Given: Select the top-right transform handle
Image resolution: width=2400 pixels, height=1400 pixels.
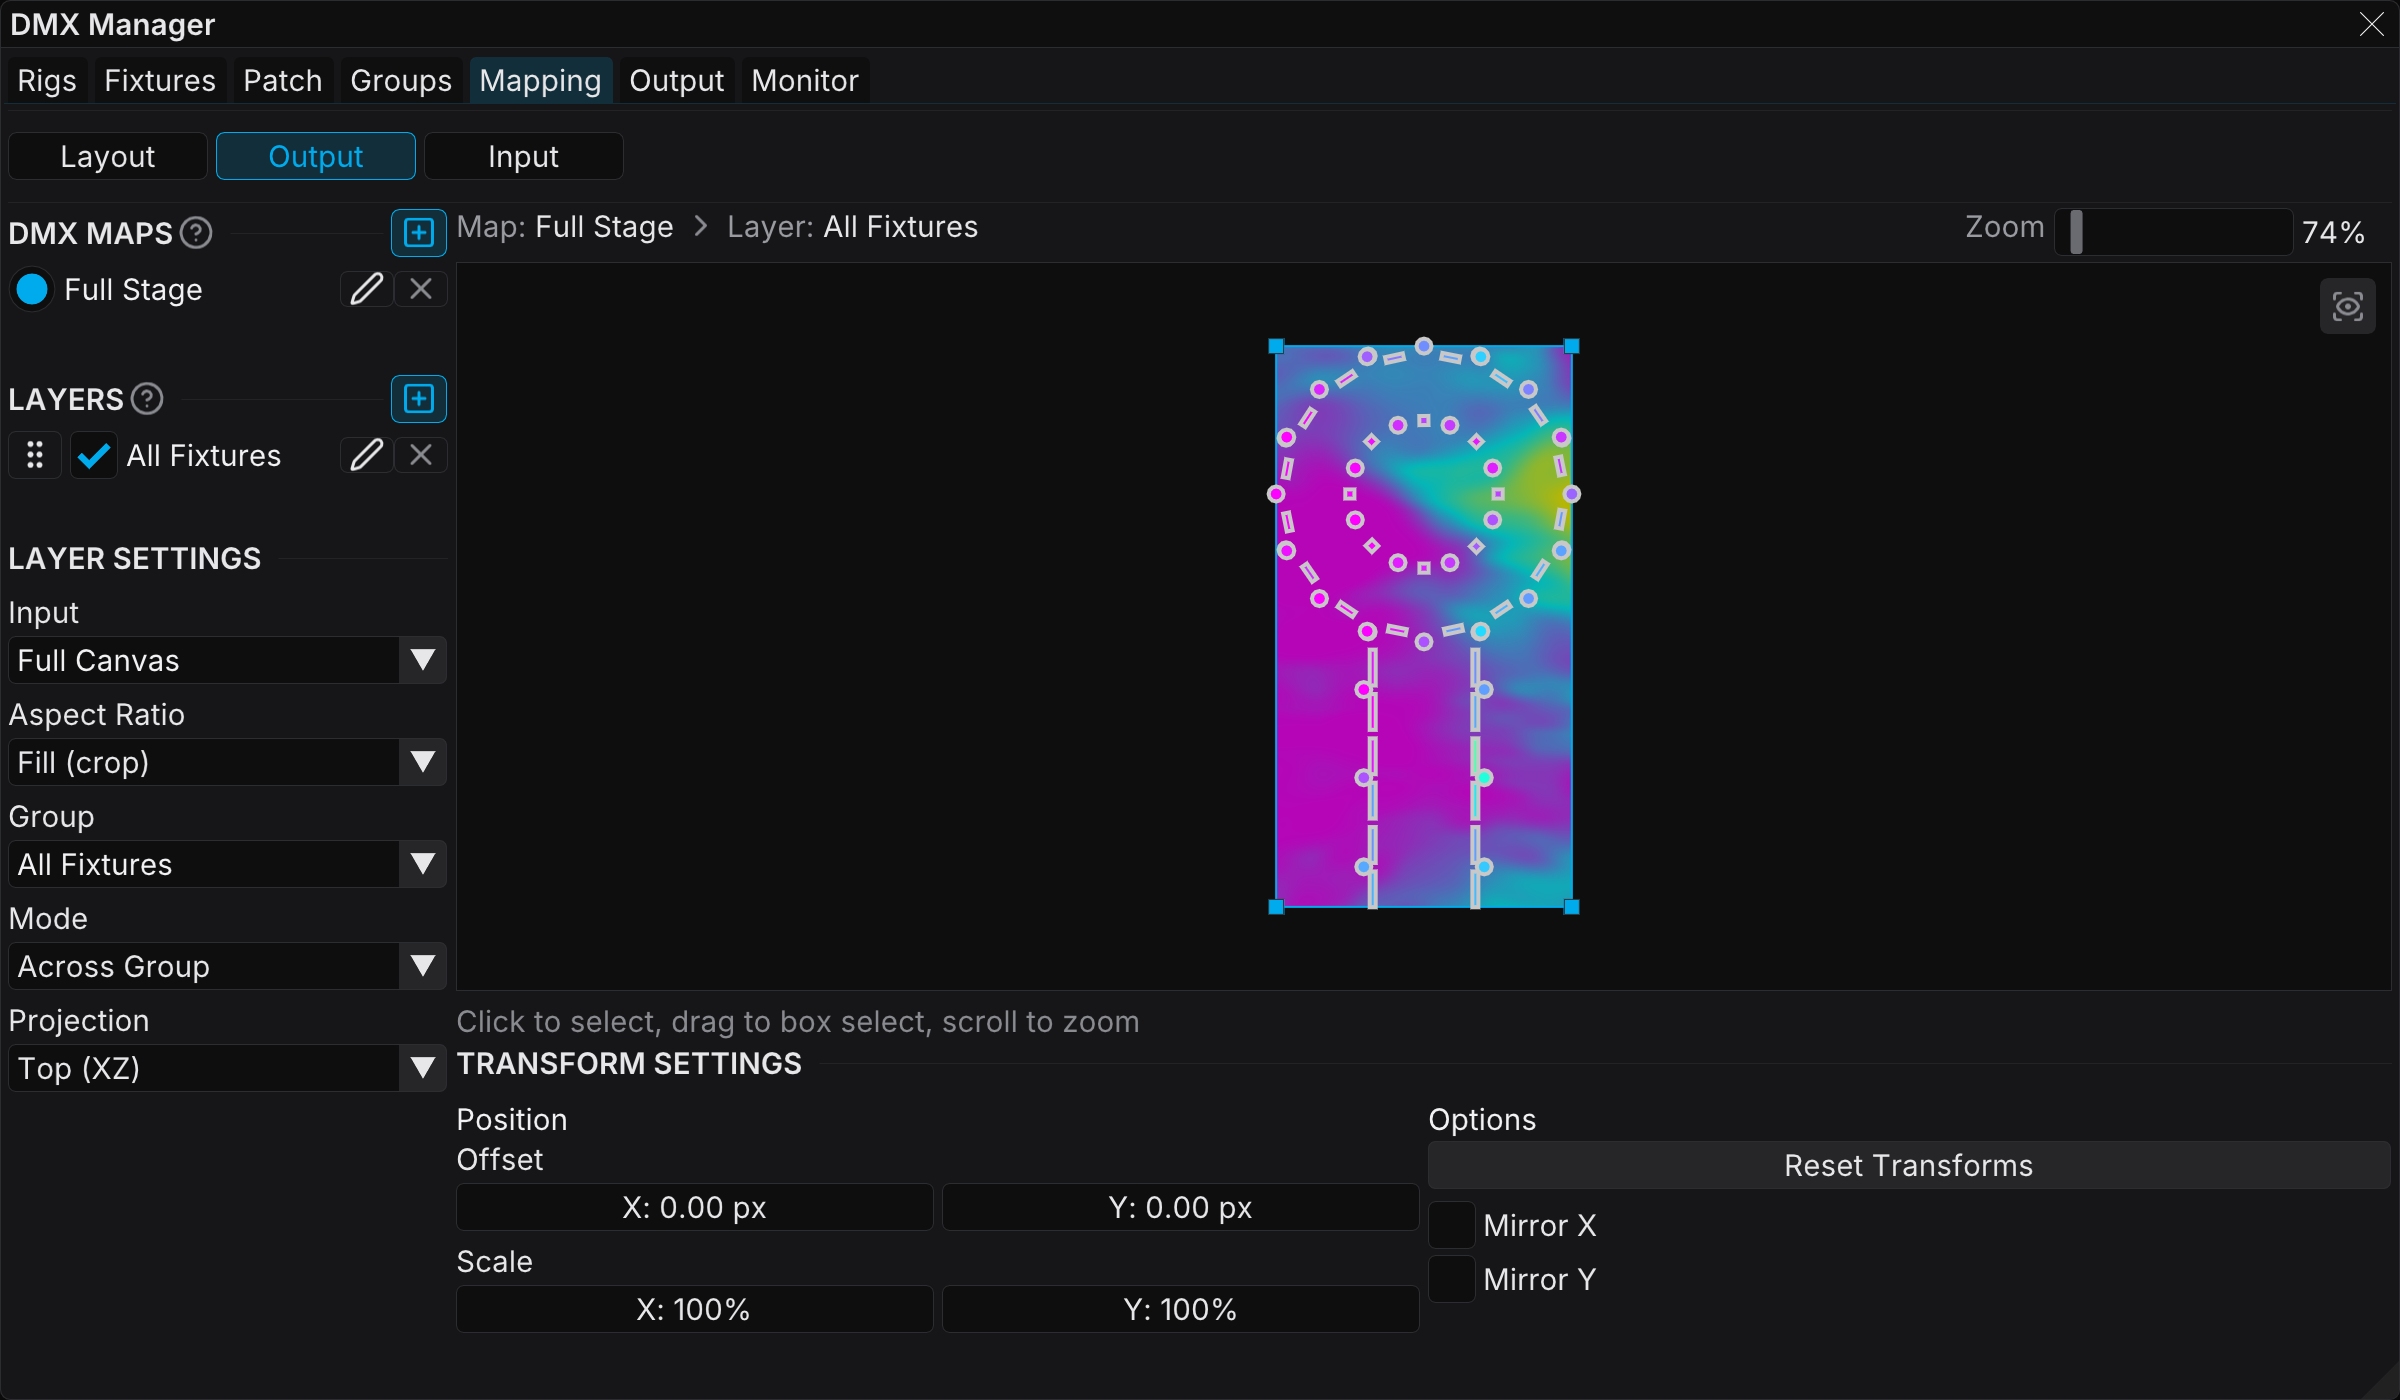Looking at the screenshot, I should pos(1572,346).
